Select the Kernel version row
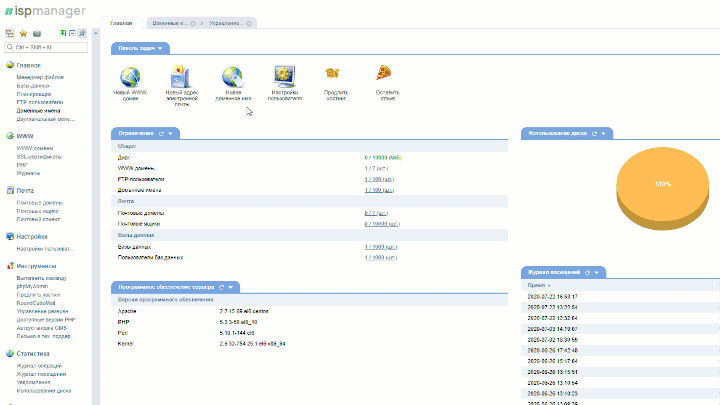The height and width of the screenshot is (405, 720). tap(309, 344)
